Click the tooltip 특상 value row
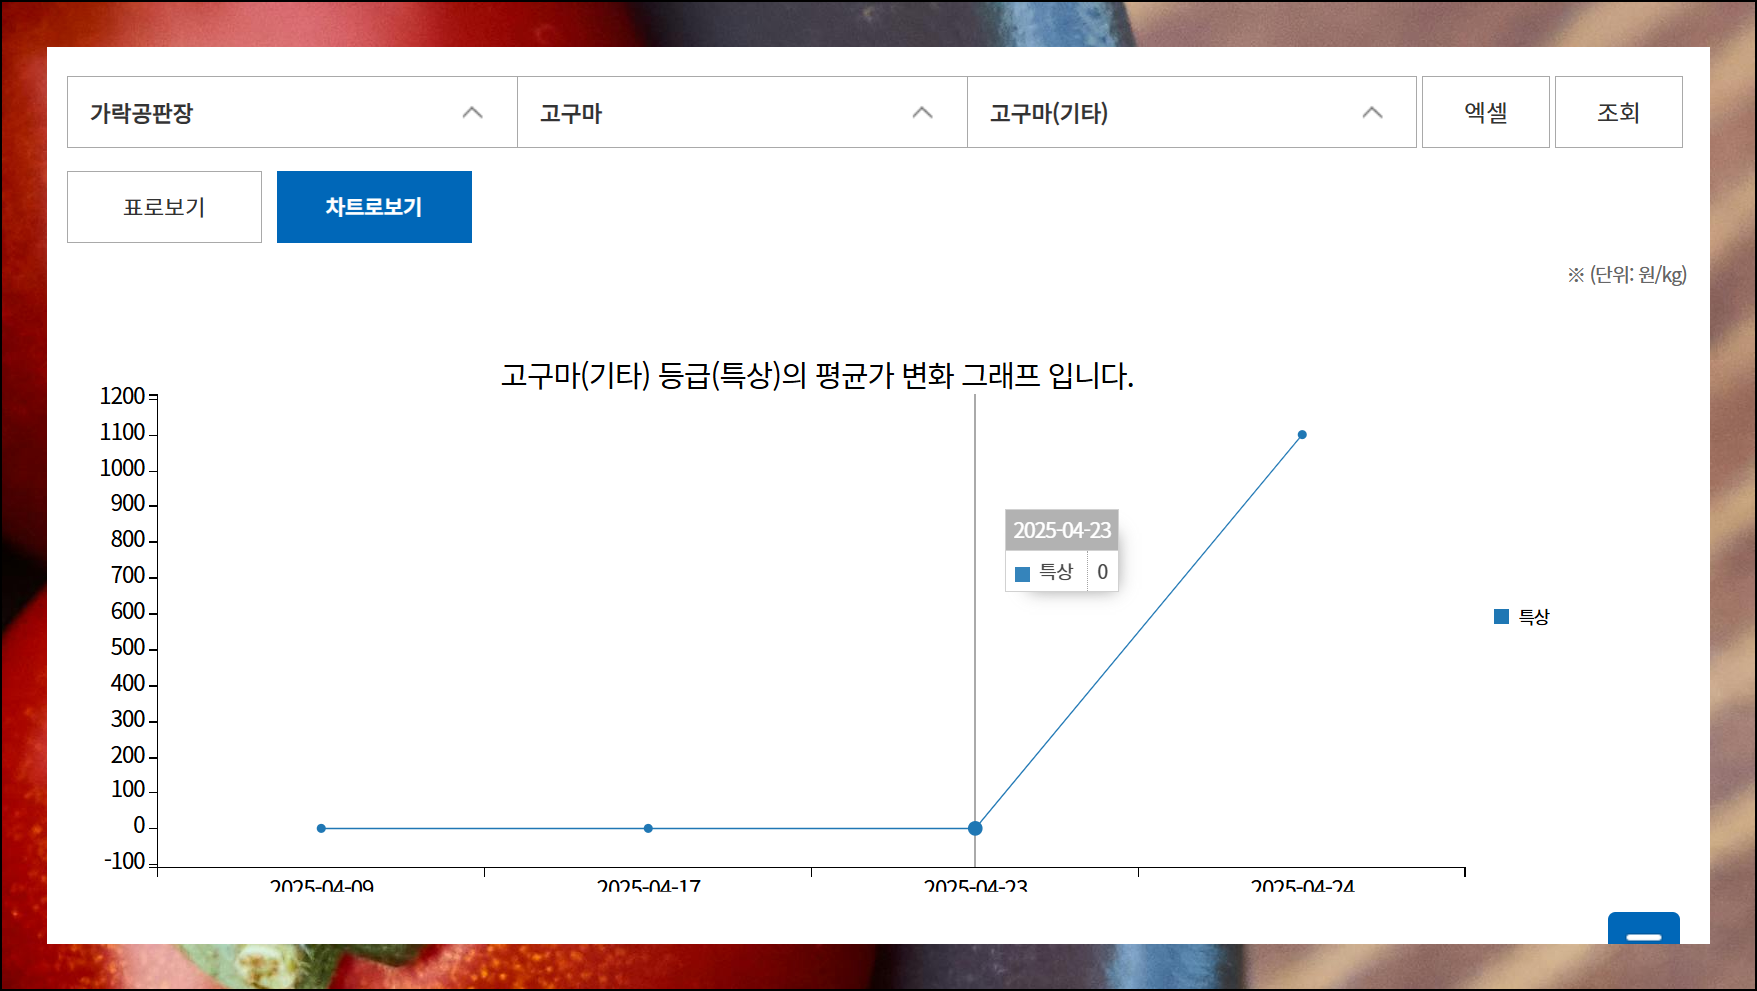Screen dimensions: 1757x991 click(1062, 572)
